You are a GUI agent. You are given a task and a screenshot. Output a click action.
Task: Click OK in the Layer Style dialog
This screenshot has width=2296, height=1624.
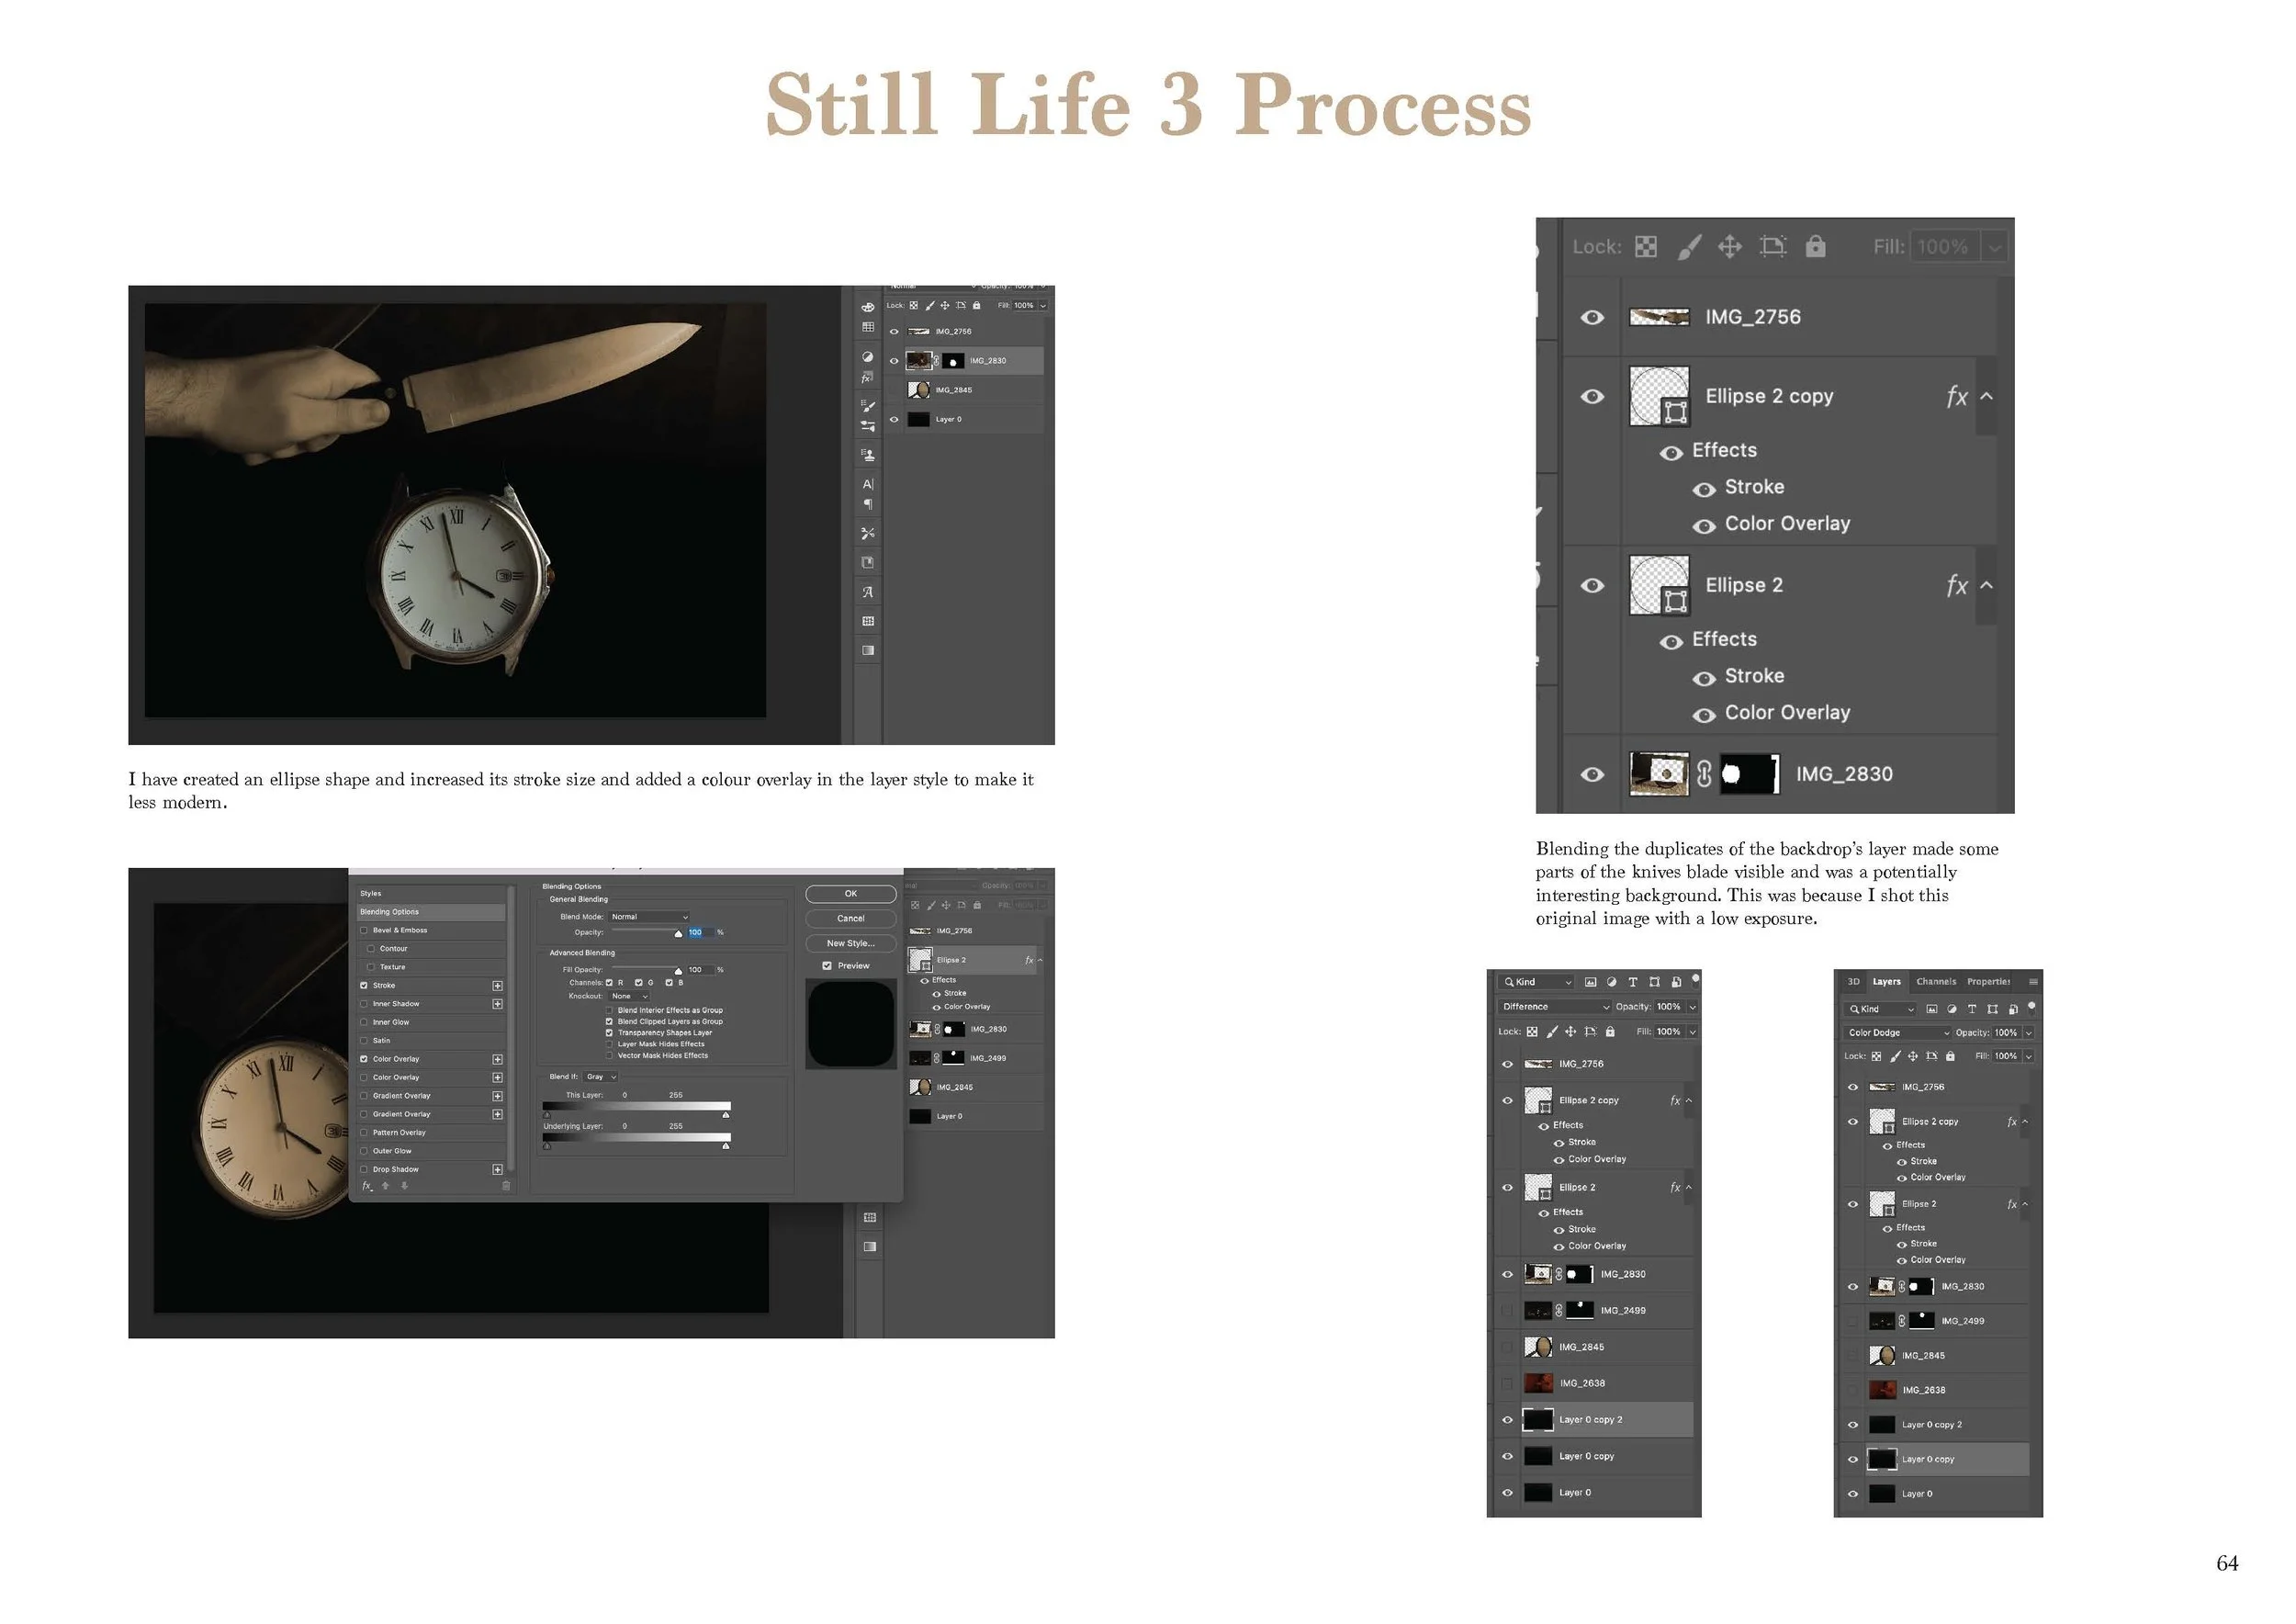(x=850, y=894)
